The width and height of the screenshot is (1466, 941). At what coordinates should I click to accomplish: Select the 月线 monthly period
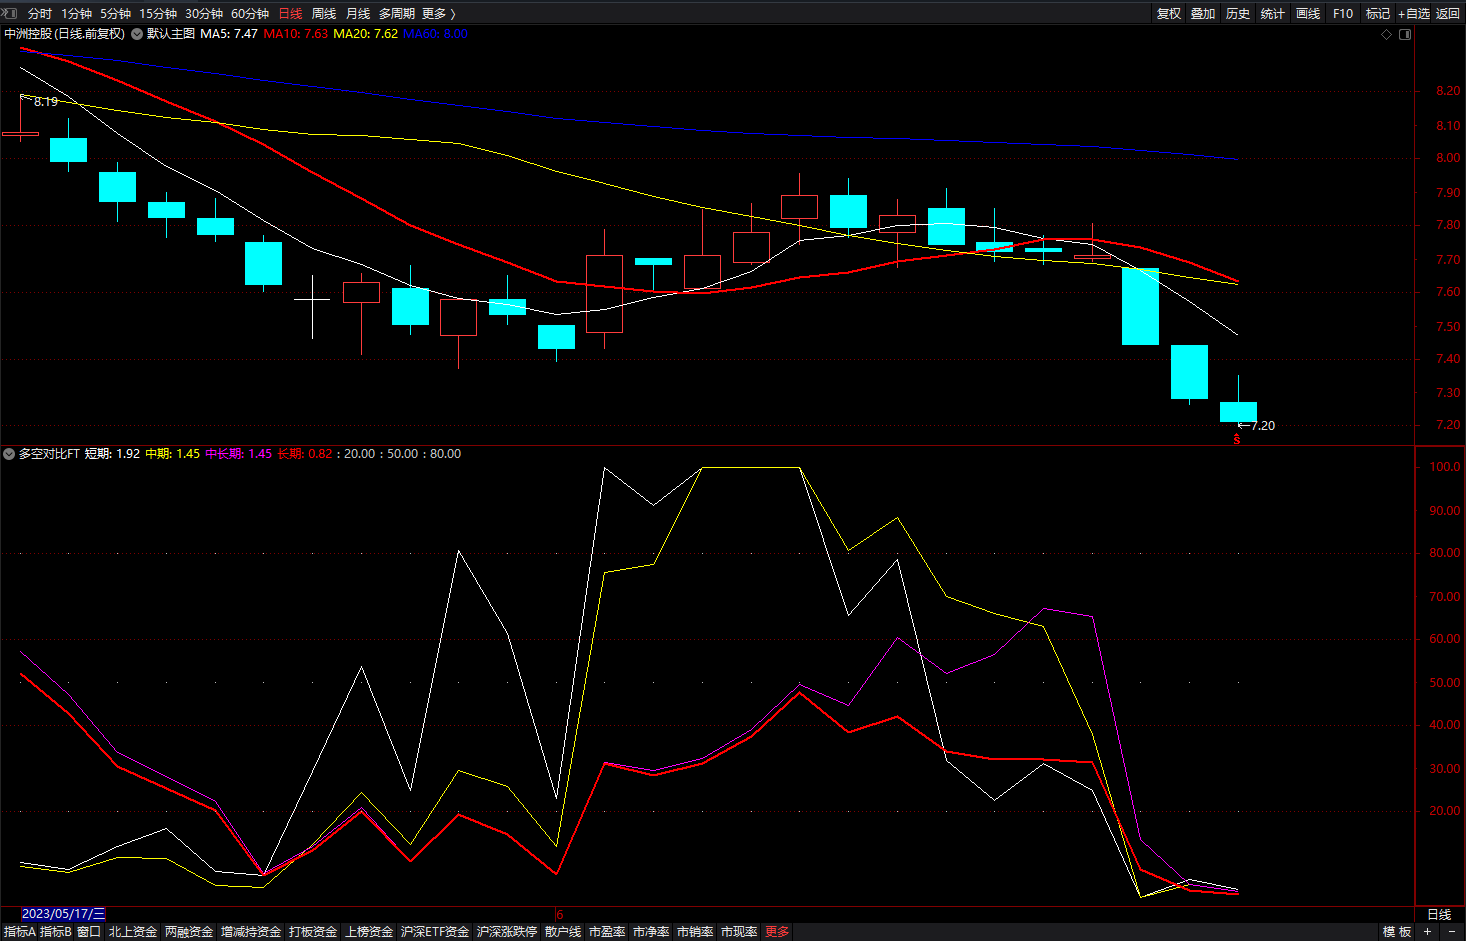coord(358,14)
